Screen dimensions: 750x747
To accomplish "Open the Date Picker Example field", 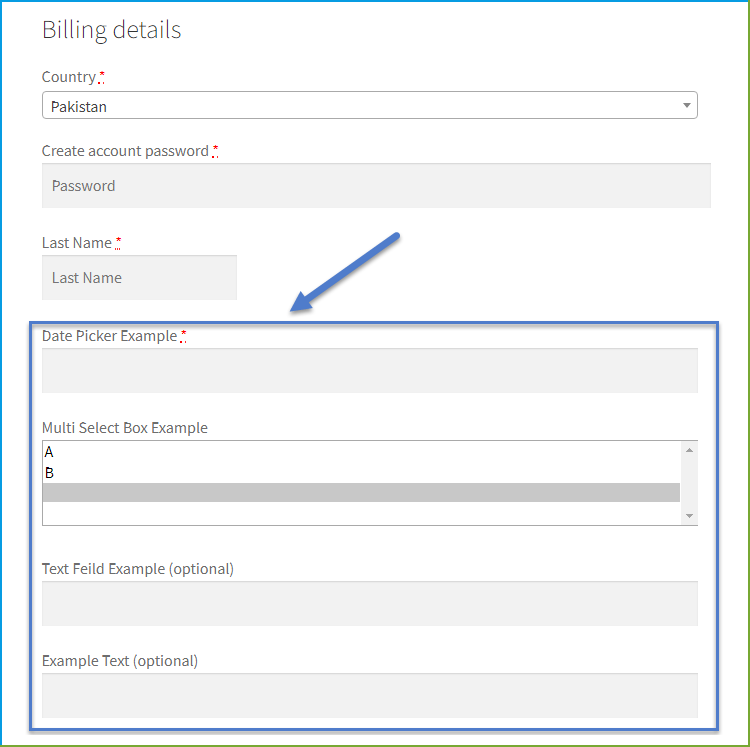I will [370, 371].
